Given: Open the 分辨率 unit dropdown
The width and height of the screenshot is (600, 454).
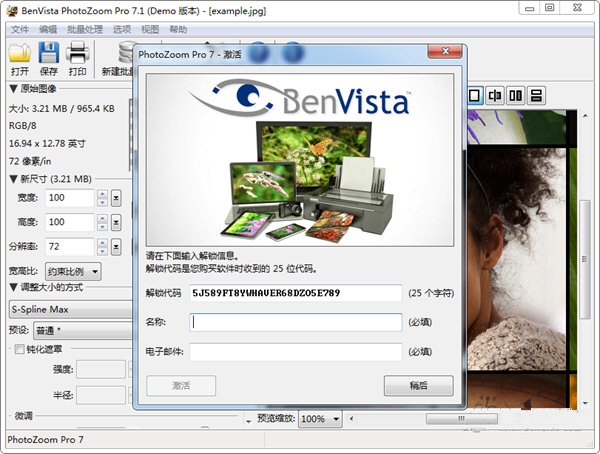Looking at the screenshot, I should point(116,247).
